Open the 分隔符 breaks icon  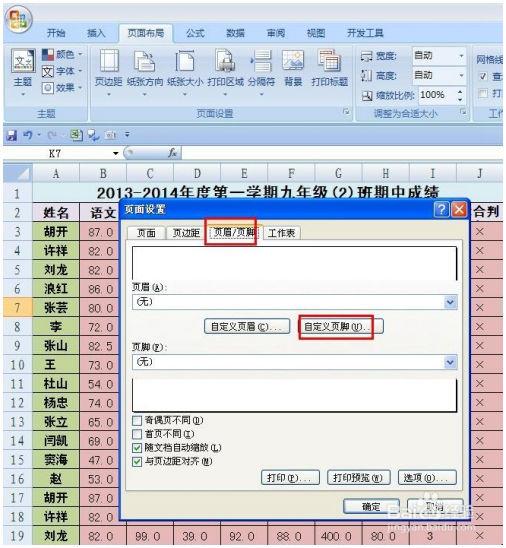coord(261,69)
